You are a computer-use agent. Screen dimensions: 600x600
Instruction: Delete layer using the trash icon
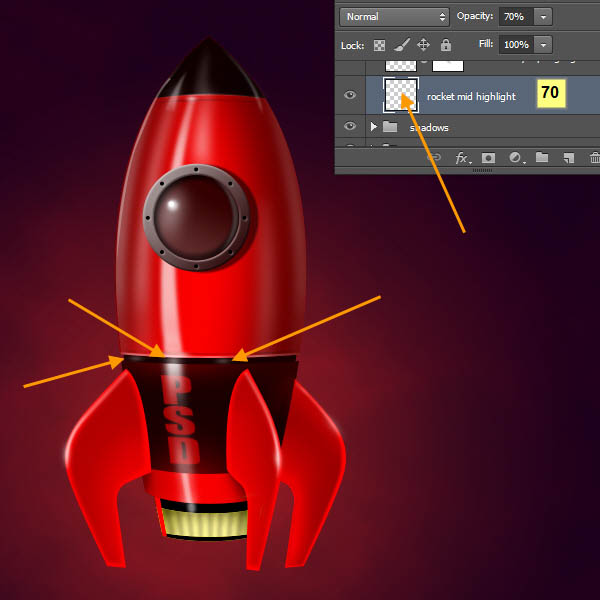click(593, 158)
